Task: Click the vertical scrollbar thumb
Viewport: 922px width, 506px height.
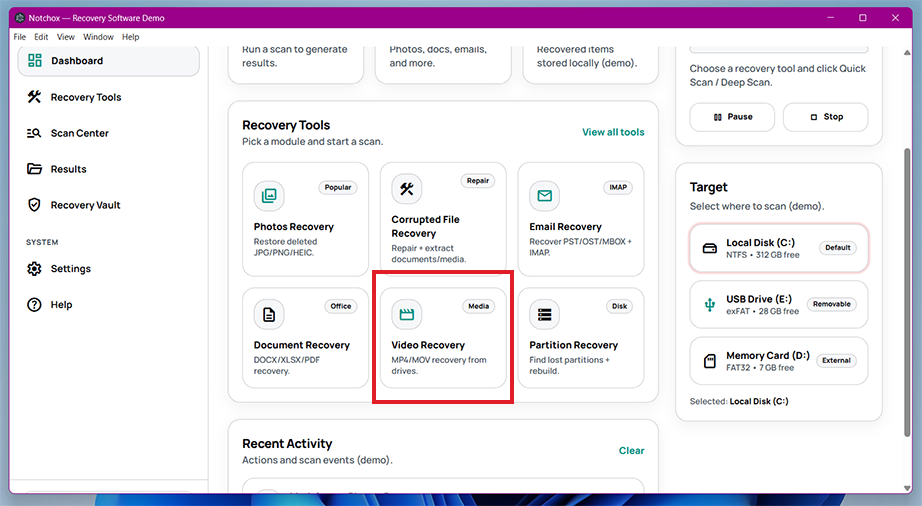Action: click(x=907, y=292)
